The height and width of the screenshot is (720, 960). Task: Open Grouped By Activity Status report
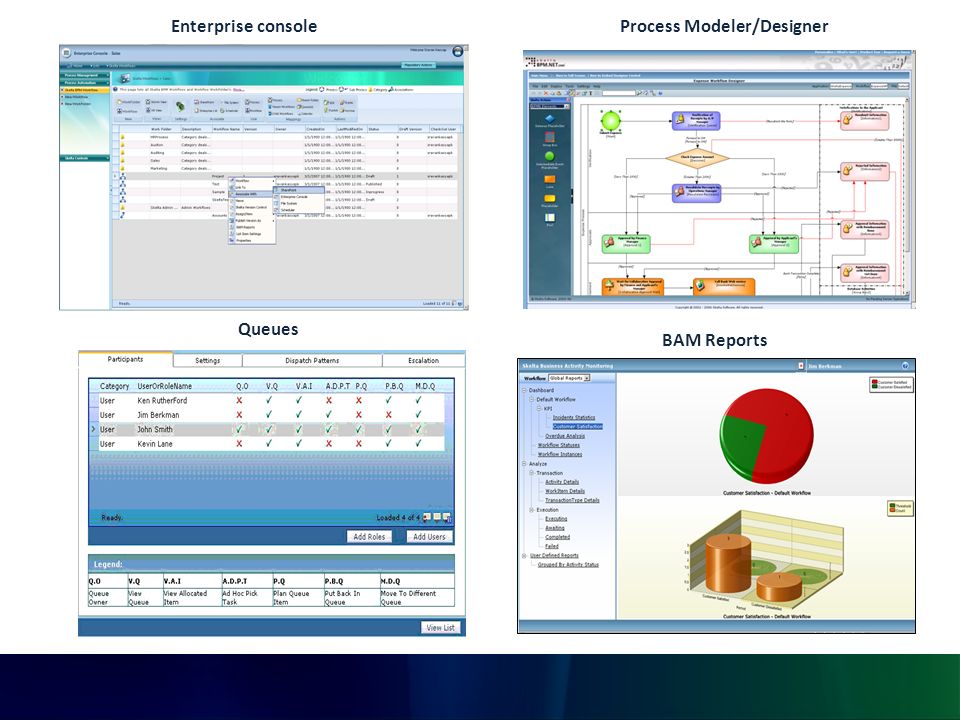568,564
